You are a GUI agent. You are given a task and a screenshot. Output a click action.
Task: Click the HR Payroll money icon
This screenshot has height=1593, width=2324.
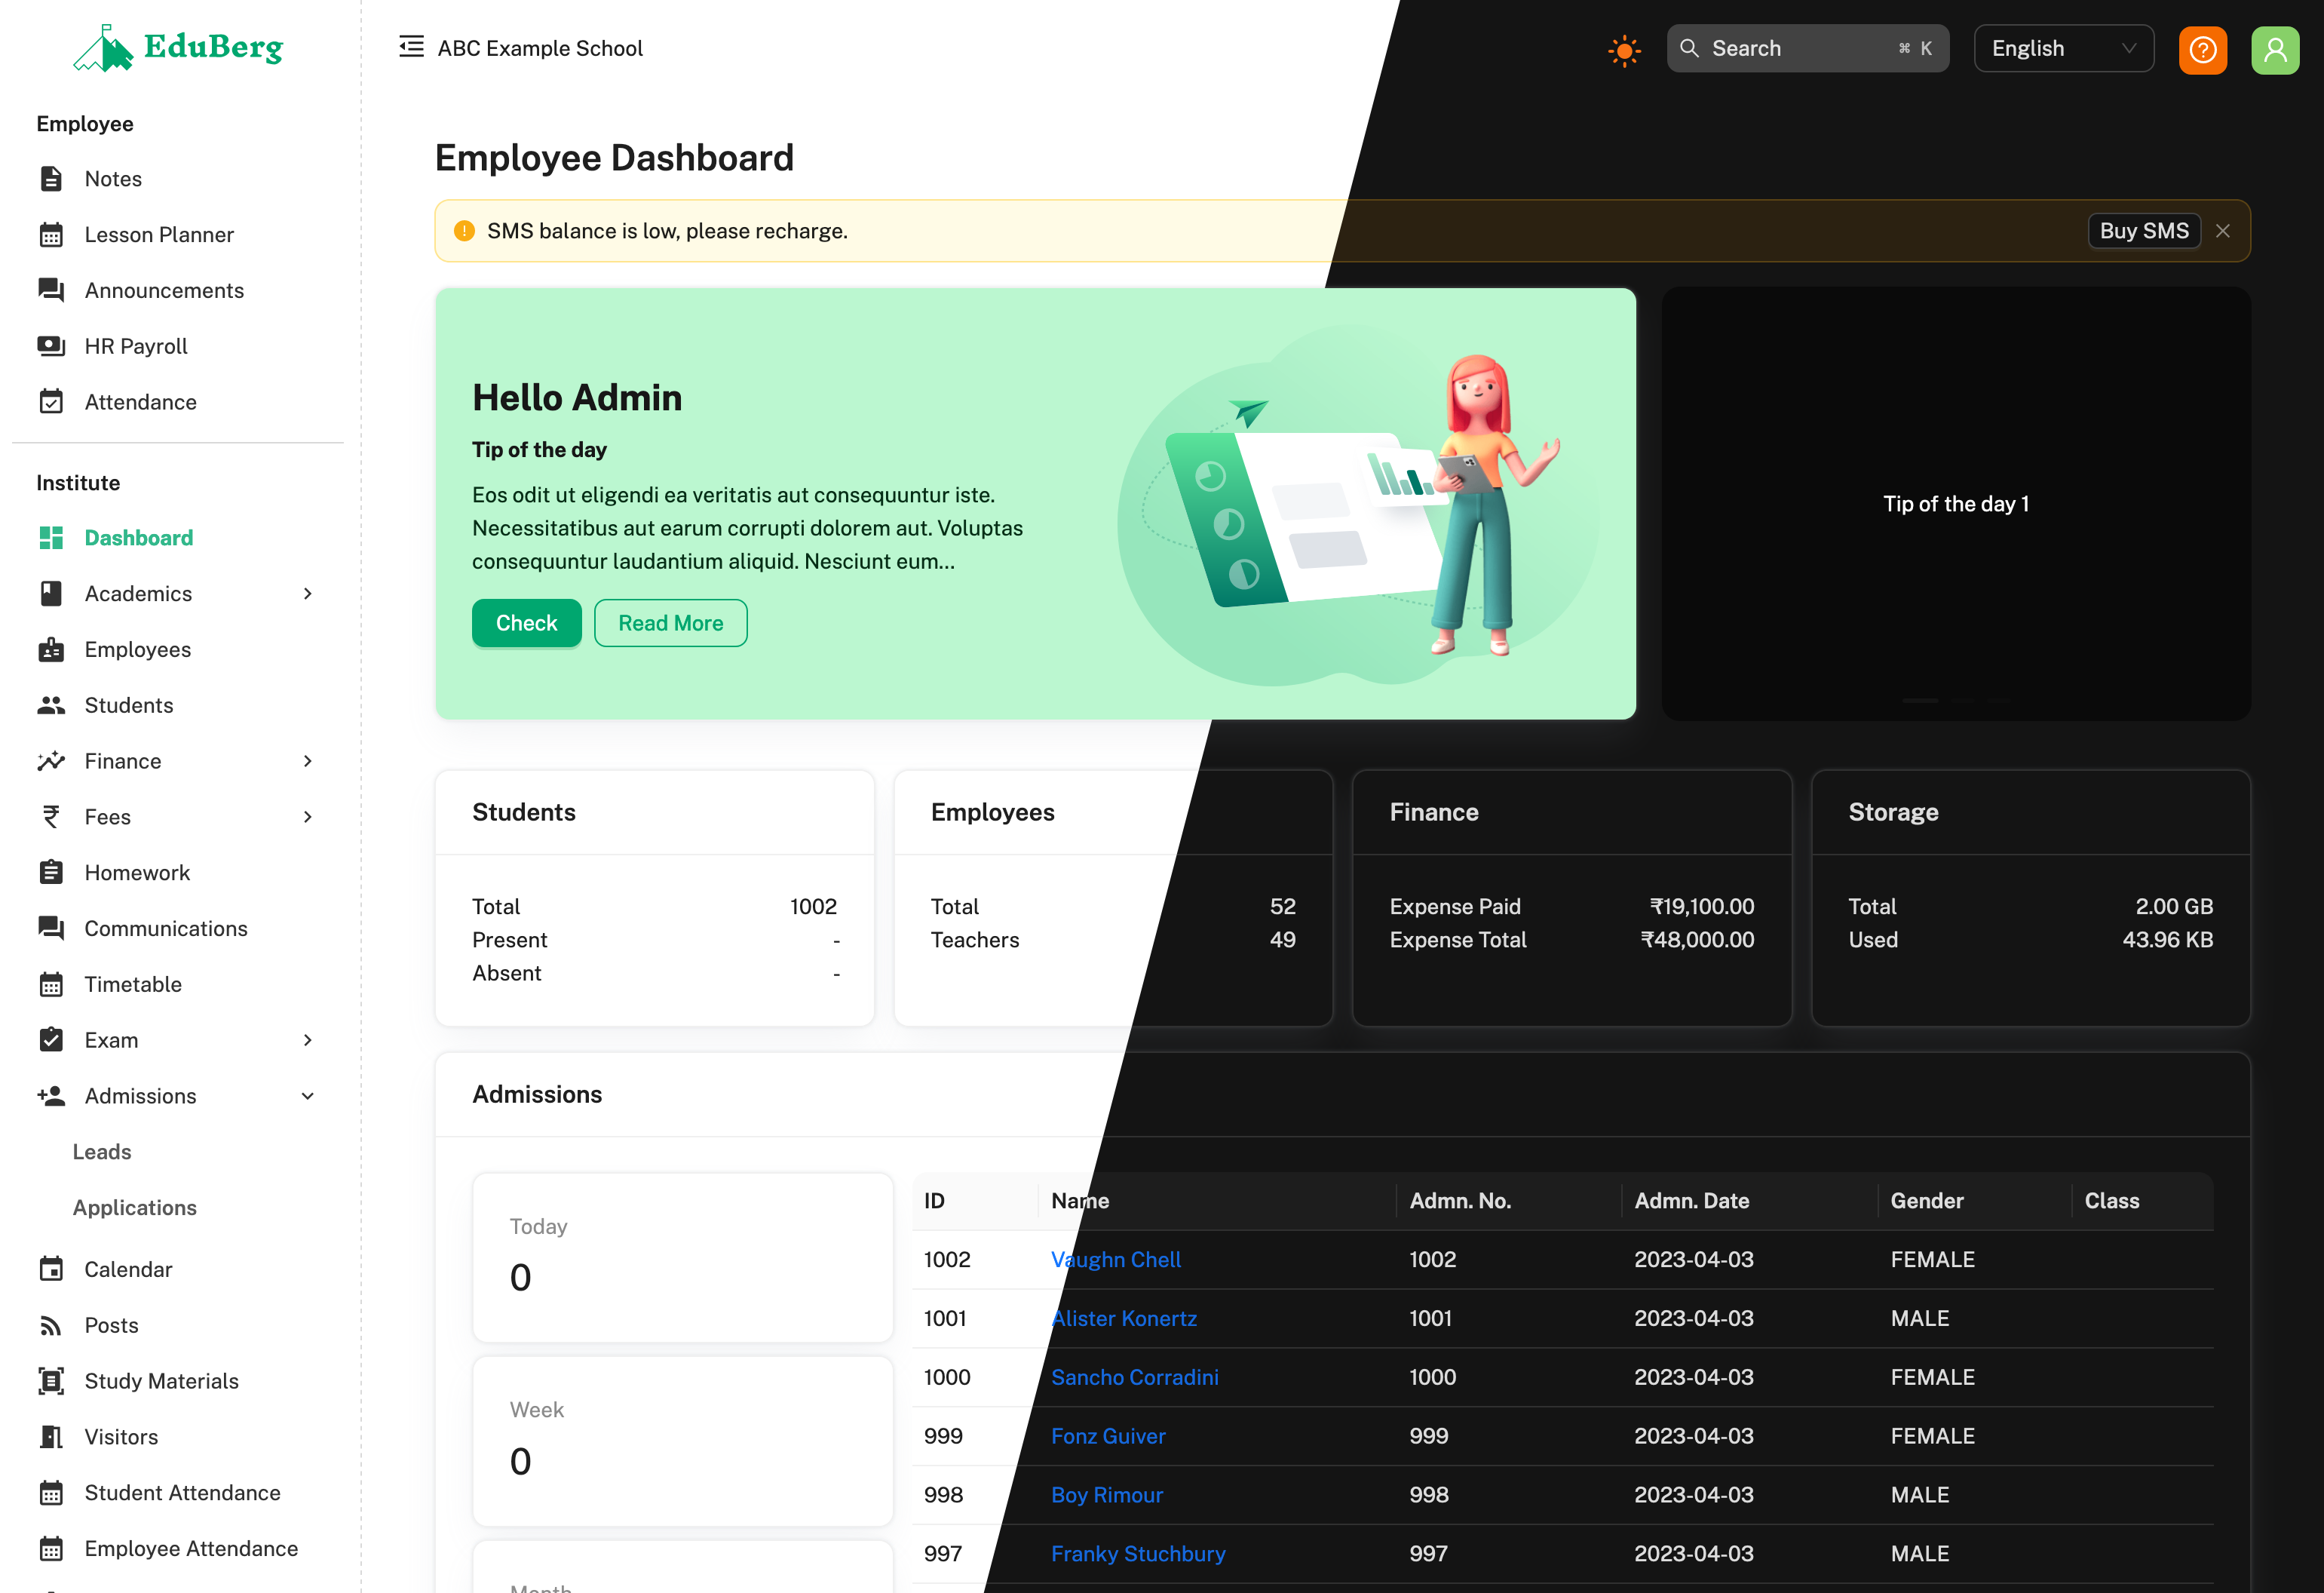[x=51, y=346]
